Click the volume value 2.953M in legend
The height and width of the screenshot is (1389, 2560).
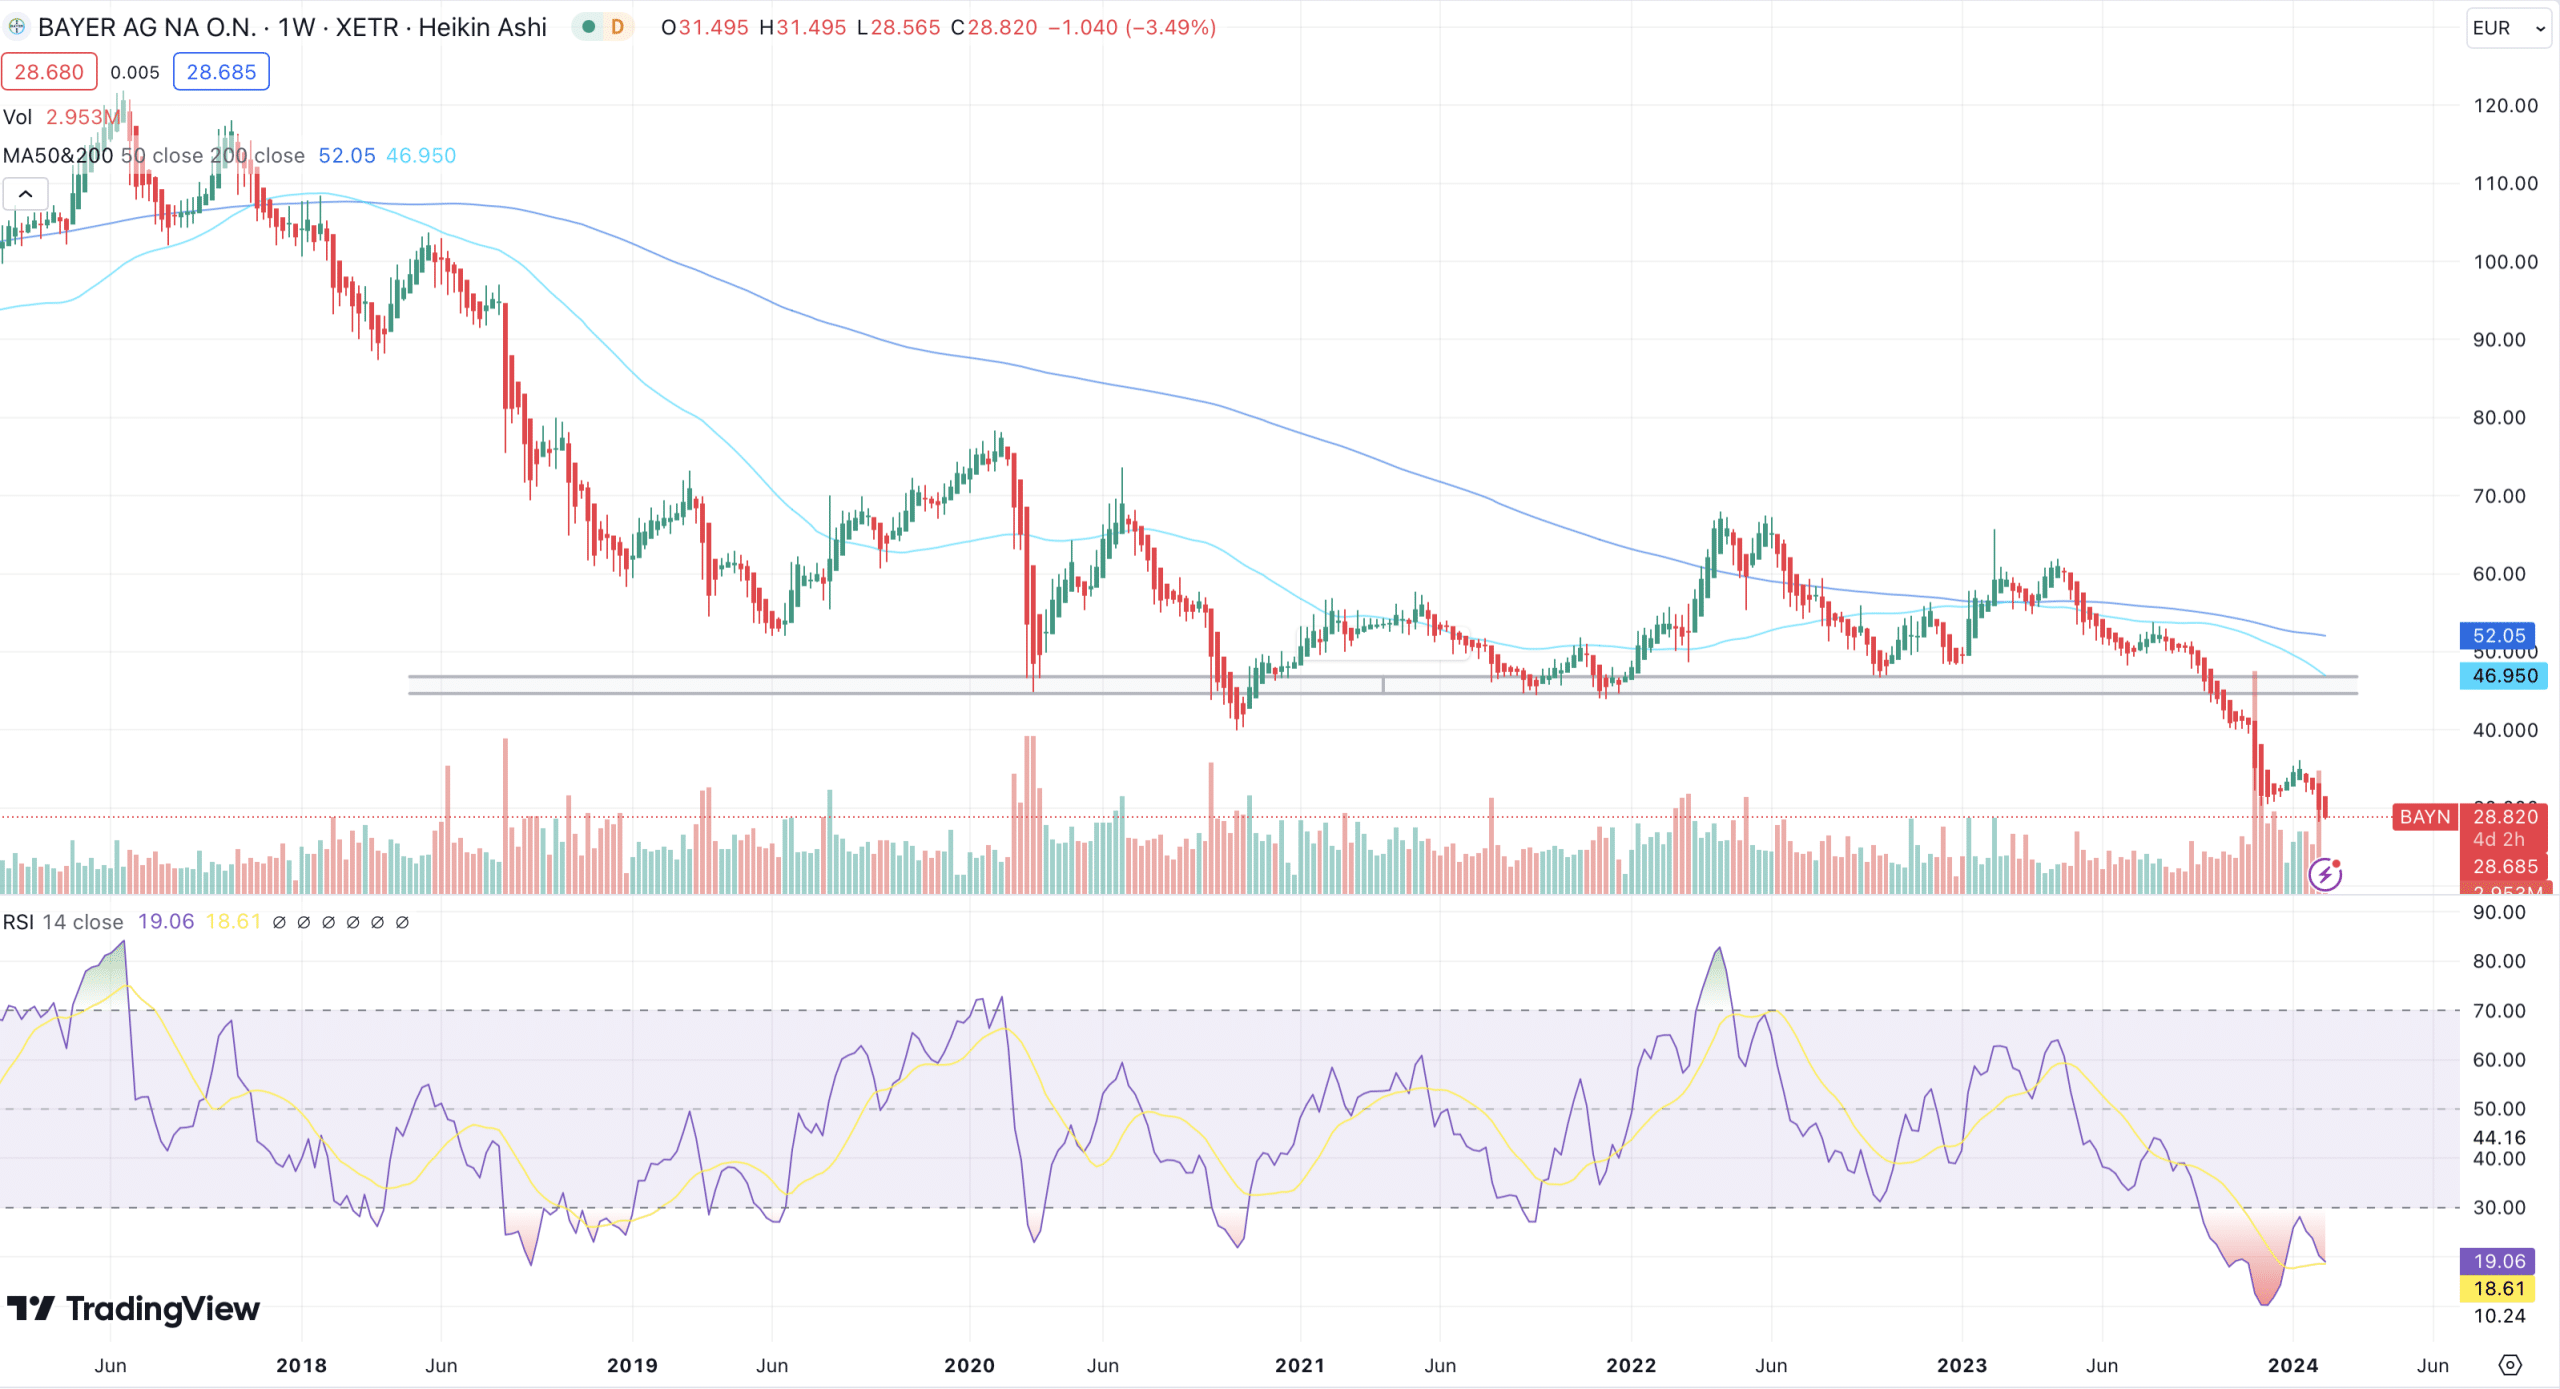coord(83,117)
